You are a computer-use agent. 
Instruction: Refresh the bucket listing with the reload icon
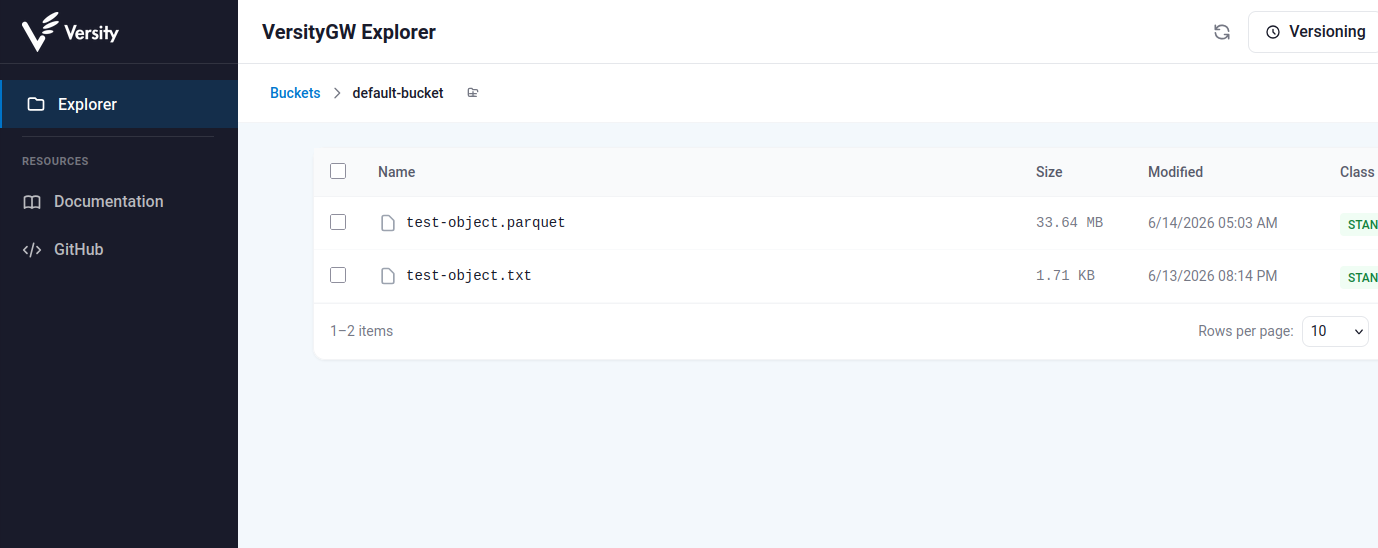(1221, 32)
